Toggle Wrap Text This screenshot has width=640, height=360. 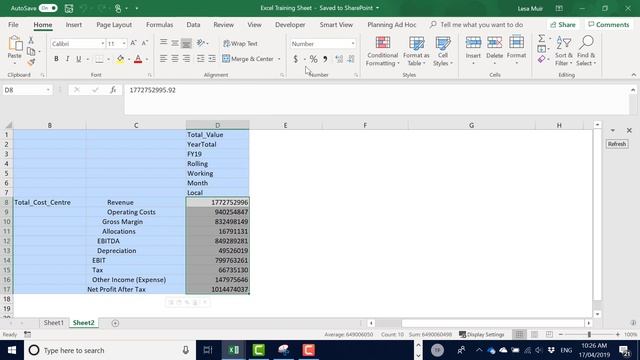[240, 43]
